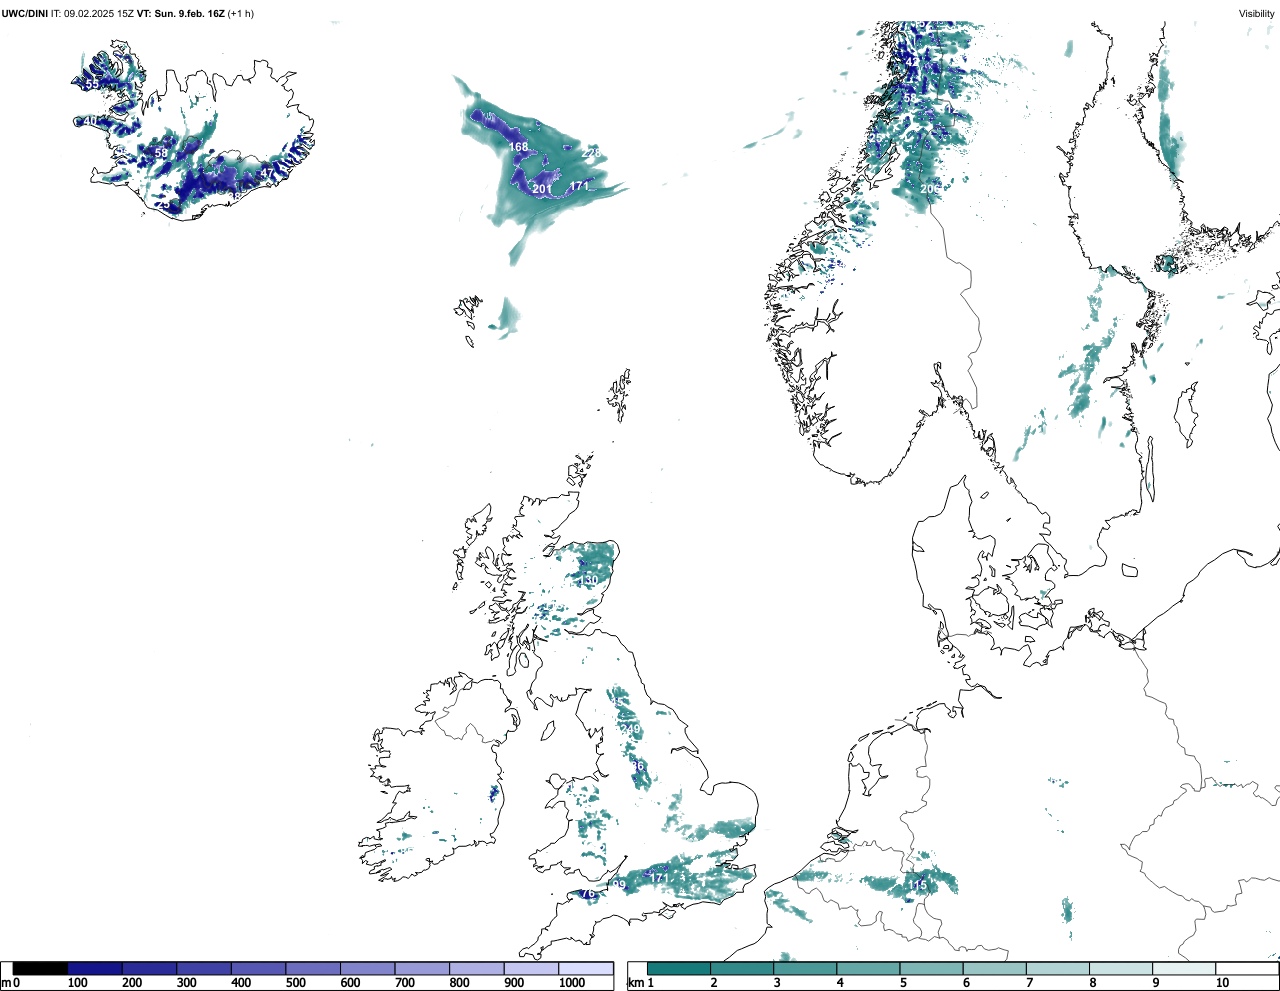Click the valid time Sun. 9.feb. 16Z
1280x991 pixels.
(x=189, y=13)
